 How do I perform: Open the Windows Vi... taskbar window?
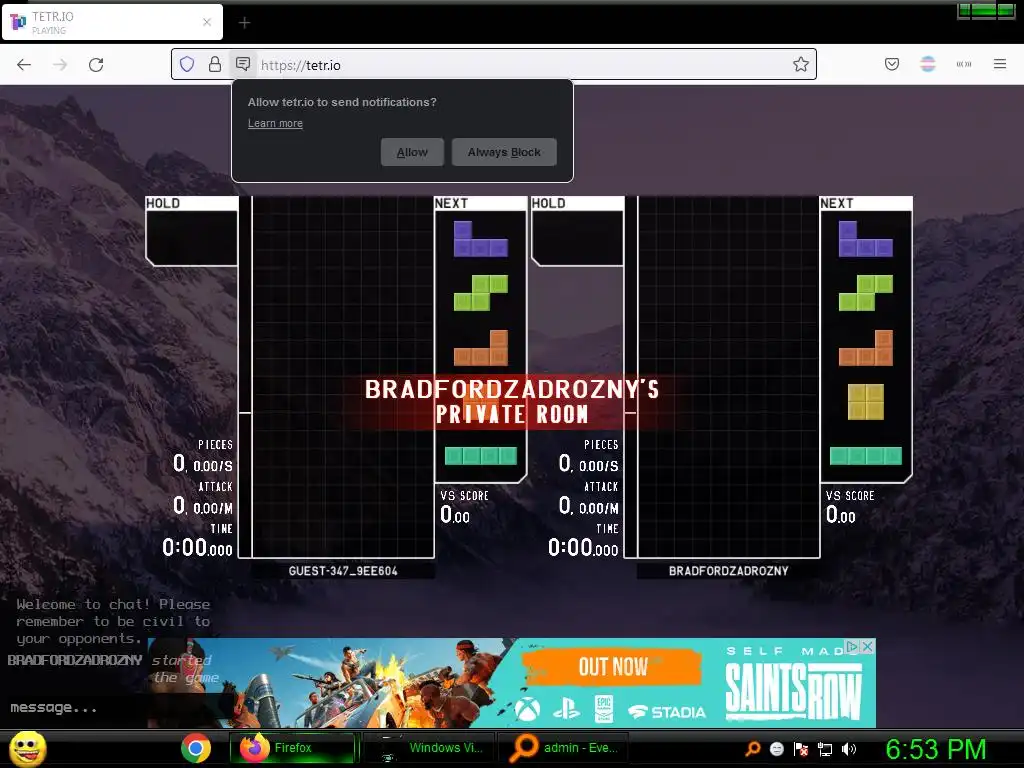tap(428, 748)
